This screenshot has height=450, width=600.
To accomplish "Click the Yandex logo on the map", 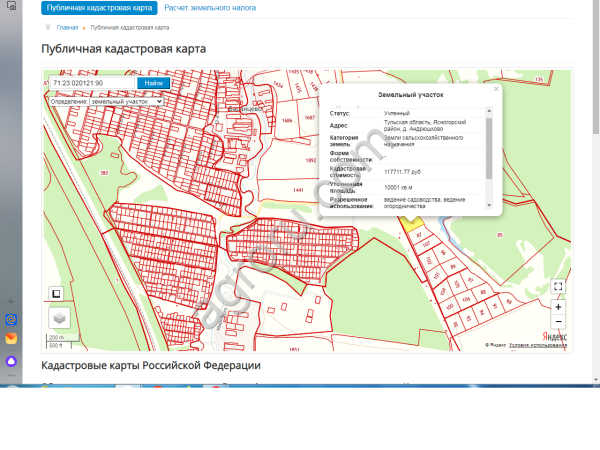I will point(554,336).
